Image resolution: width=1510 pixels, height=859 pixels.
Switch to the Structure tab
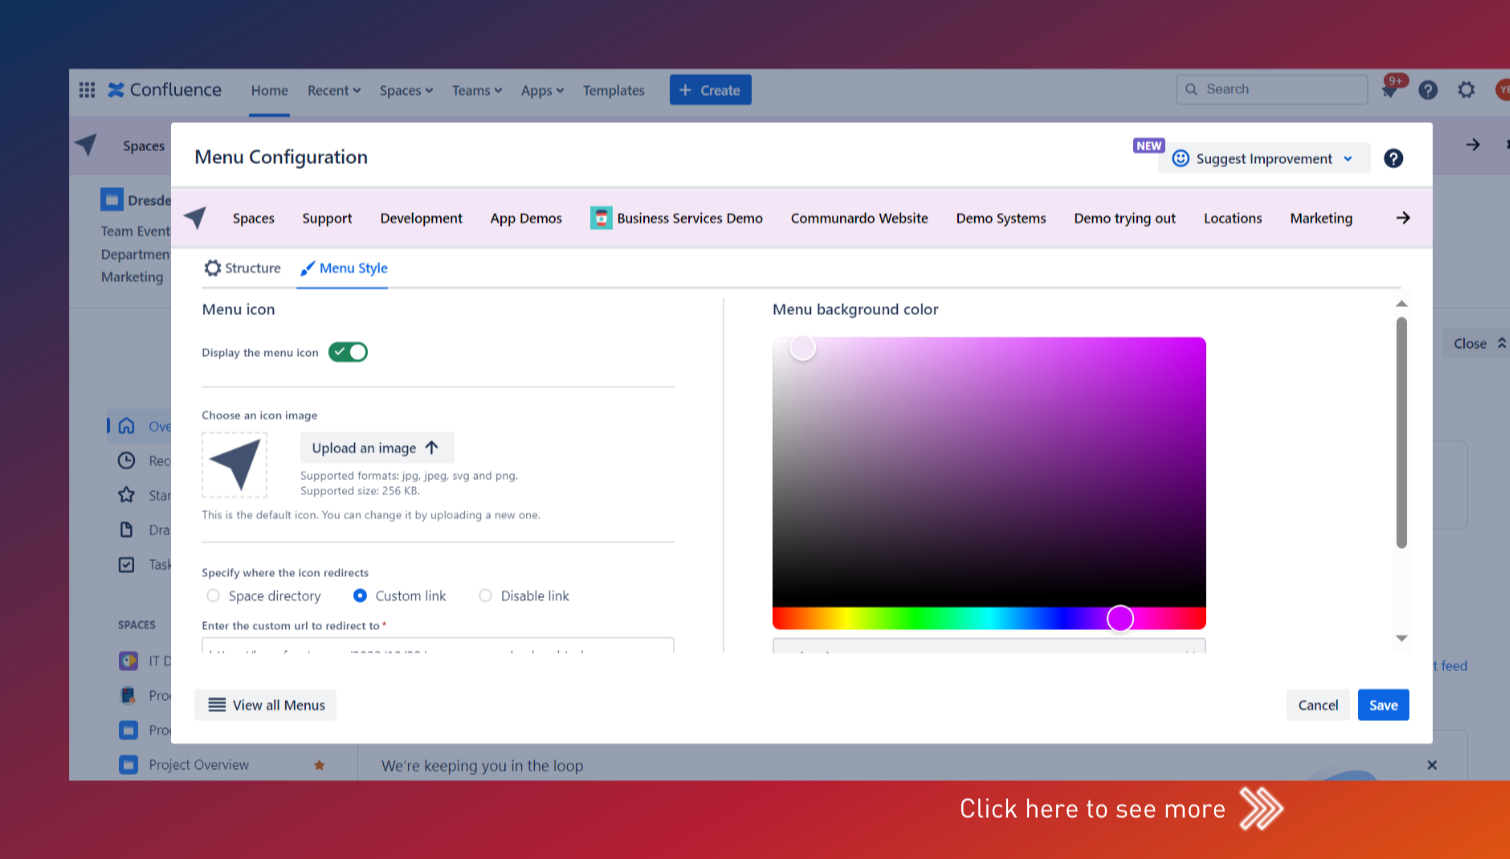(x=242, y=268)
